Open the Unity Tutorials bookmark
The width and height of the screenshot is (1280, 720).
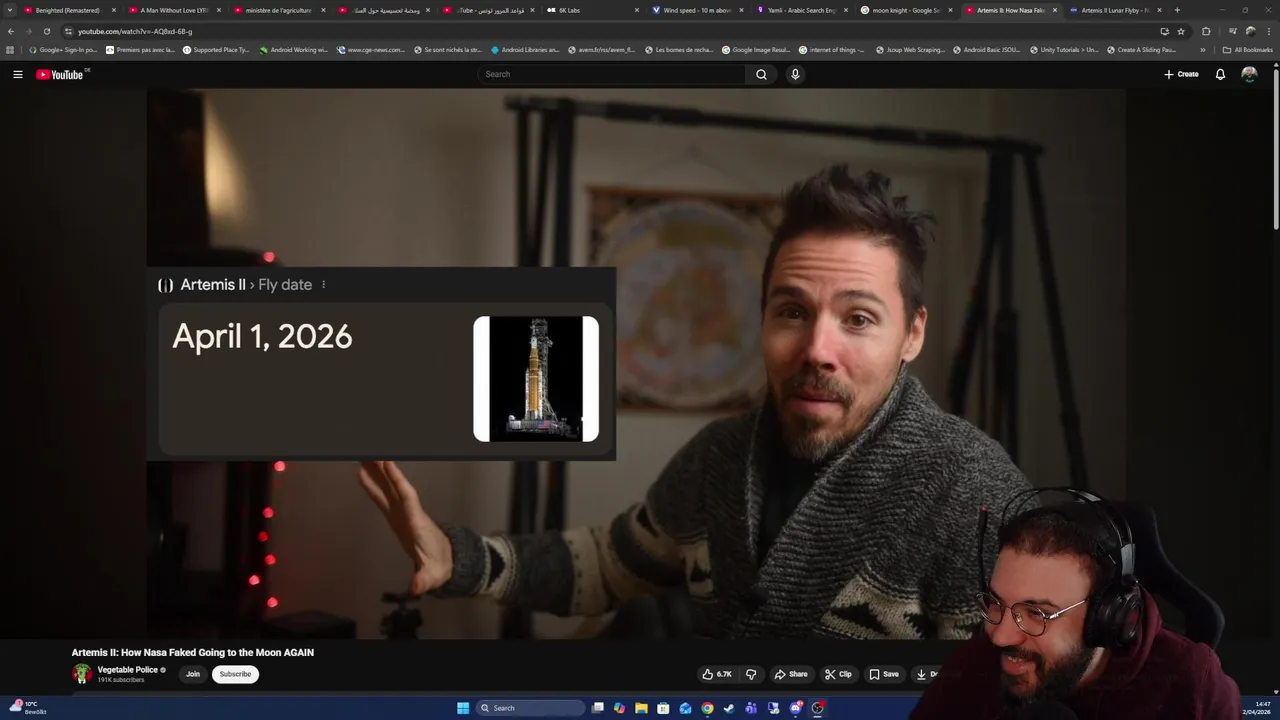click(1064, 49)
